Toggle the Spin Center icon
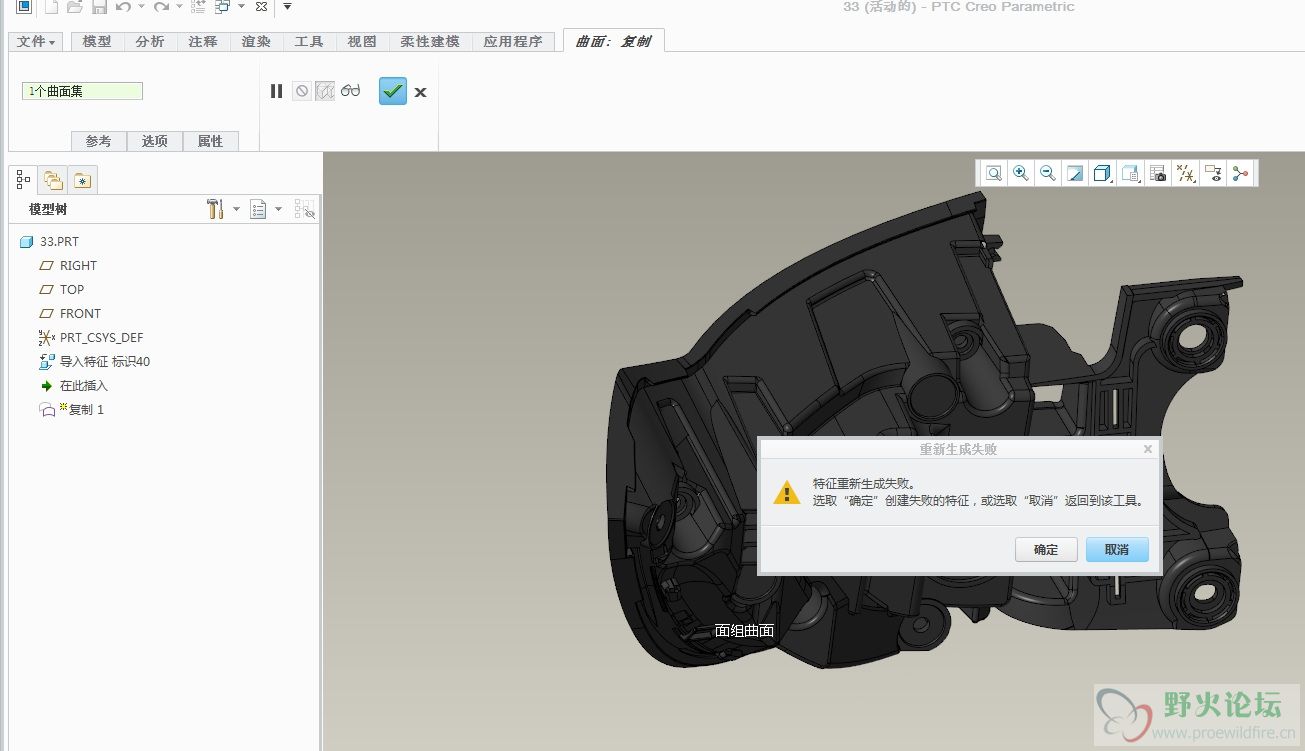This screenshot has width=1305, height=751. pyautogui.click(x=1240, y=173)
